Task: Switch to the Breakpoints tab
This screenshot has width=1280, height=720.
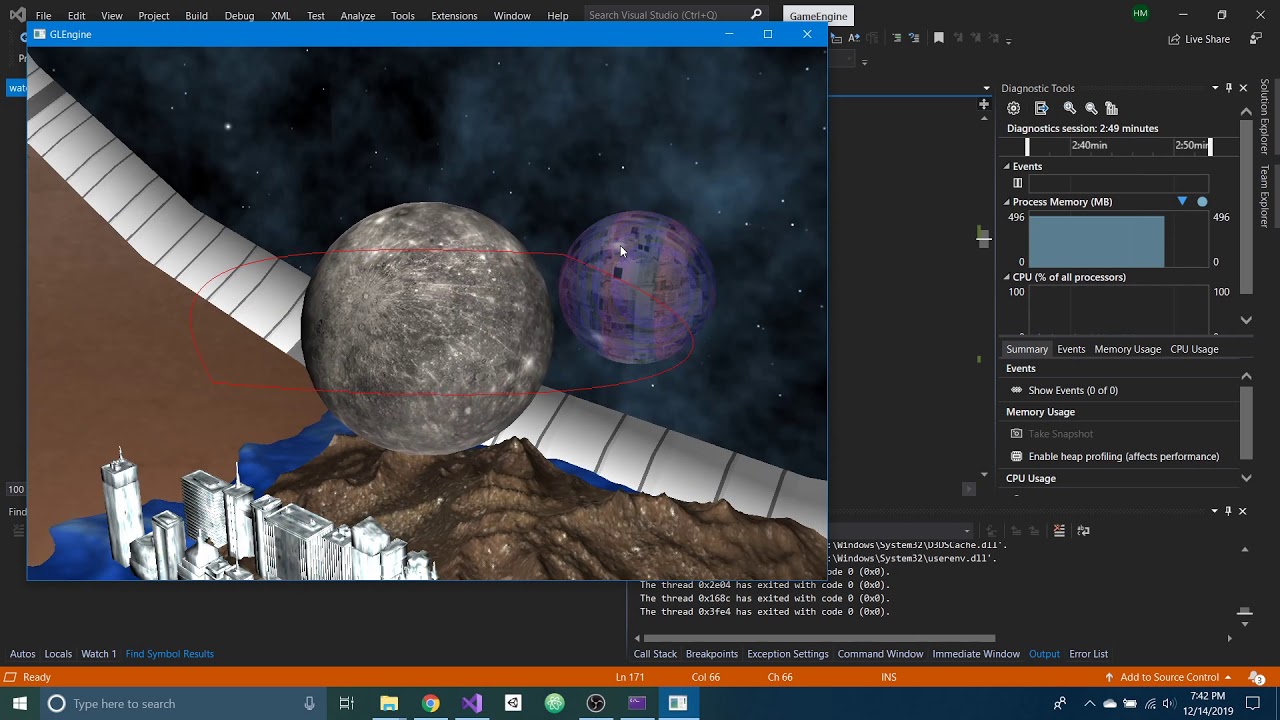Action: pyautogui.click(x=712, y=654)
